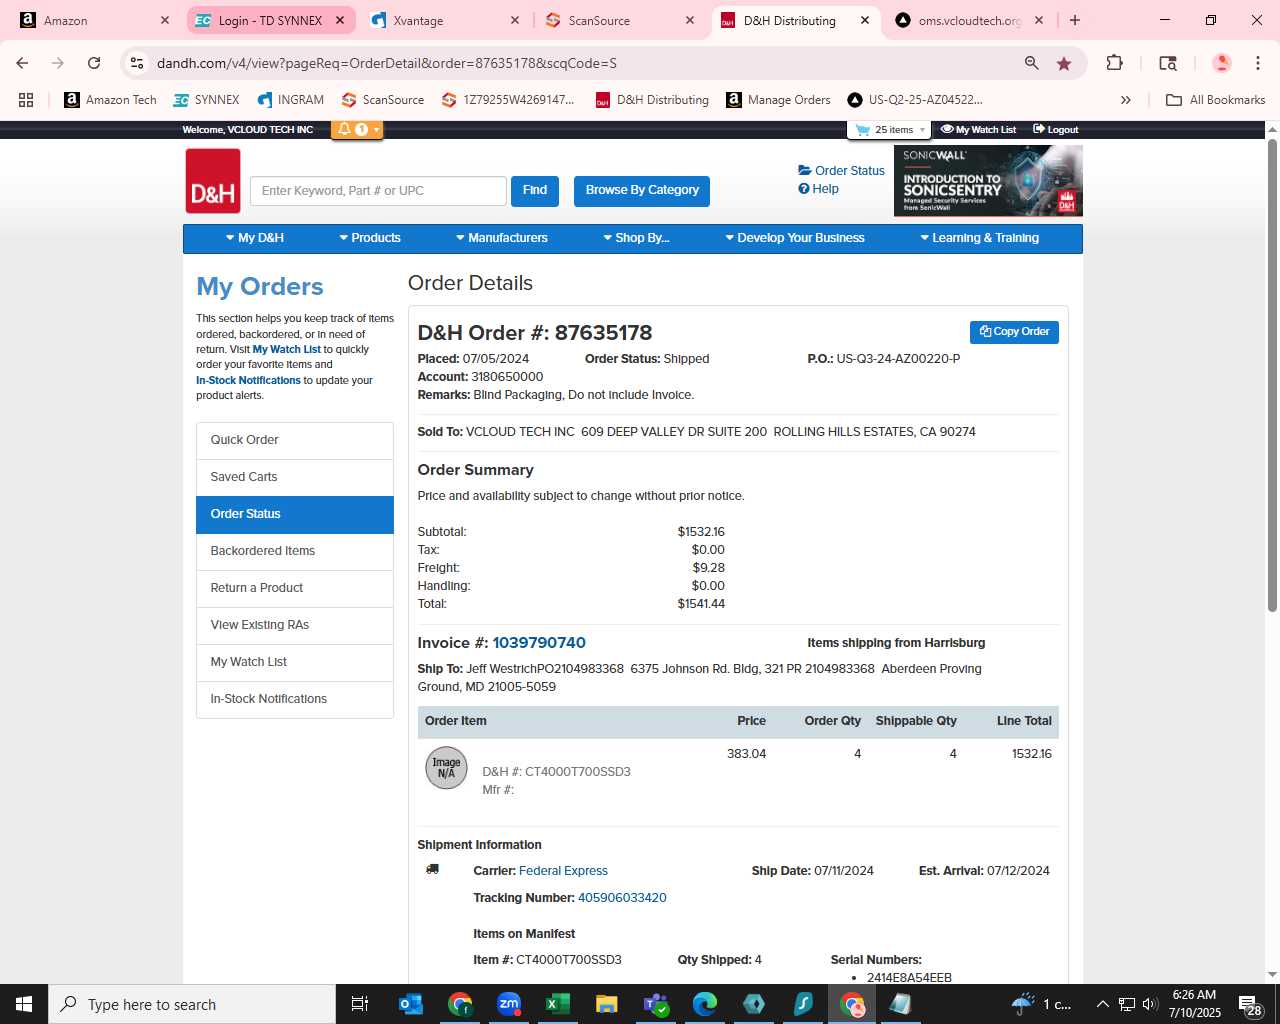This screenshot has width=1280, height=1024.
Task: Open the browser extensions menu
Action: click(x=1114, y=63)
